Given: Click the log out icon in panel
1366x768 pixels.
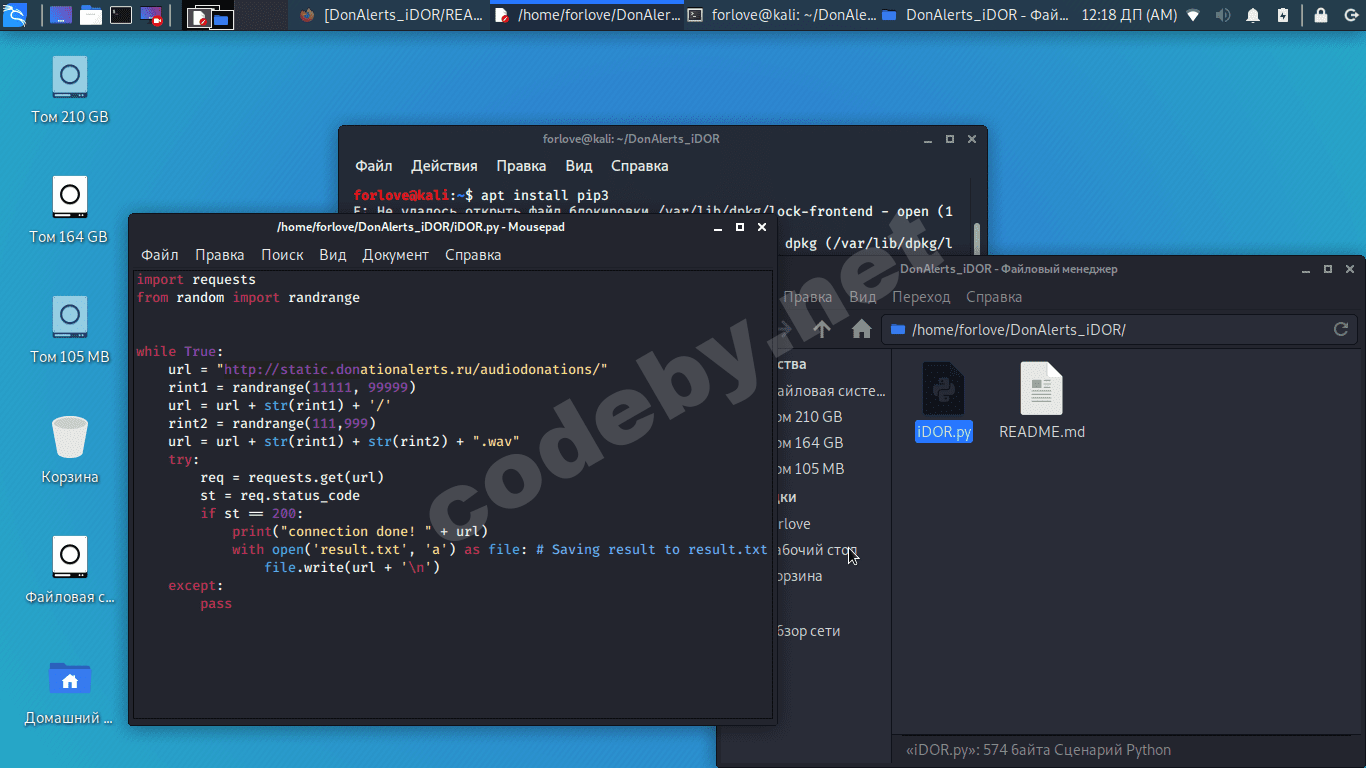Looking at the screenshot, I should (1349, 15).
